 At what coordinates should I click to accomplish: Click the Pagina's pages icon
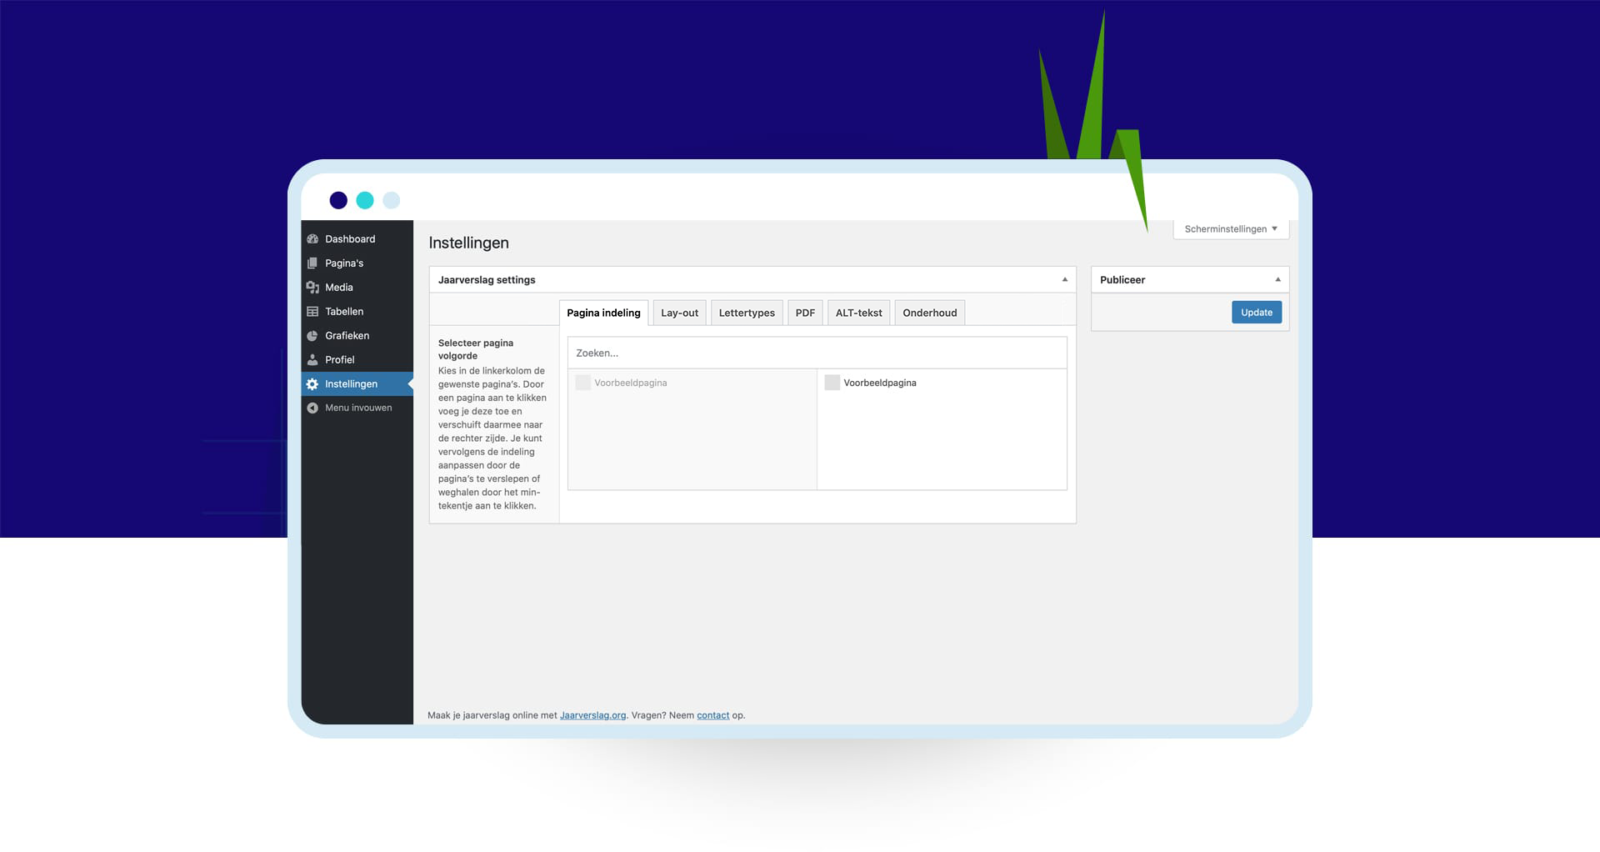(x=313, y=263)
